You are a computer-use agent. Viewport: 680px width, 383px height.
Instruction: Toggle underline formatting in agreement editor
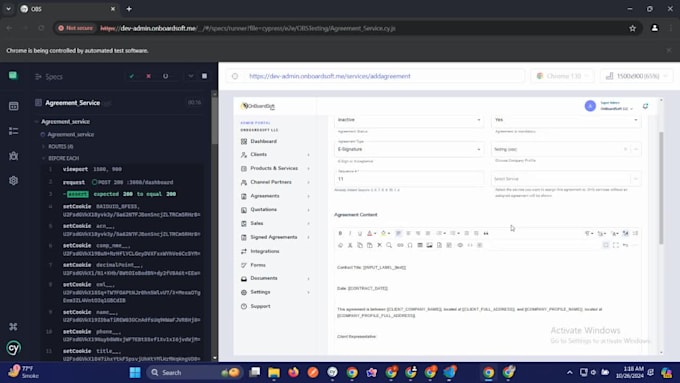point(360,233)
